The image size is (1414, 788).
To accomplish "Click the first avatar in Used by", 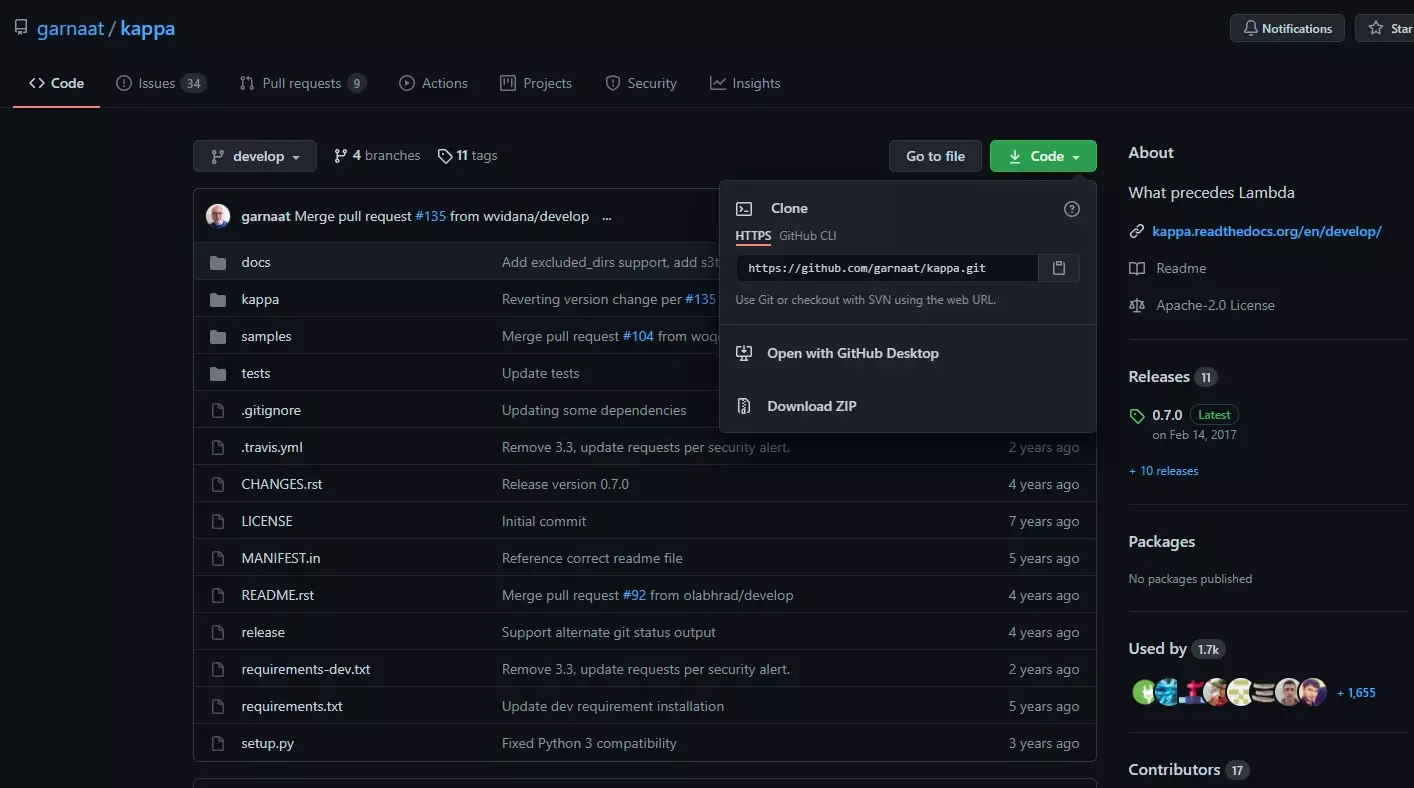I will tap(1144, 692).
